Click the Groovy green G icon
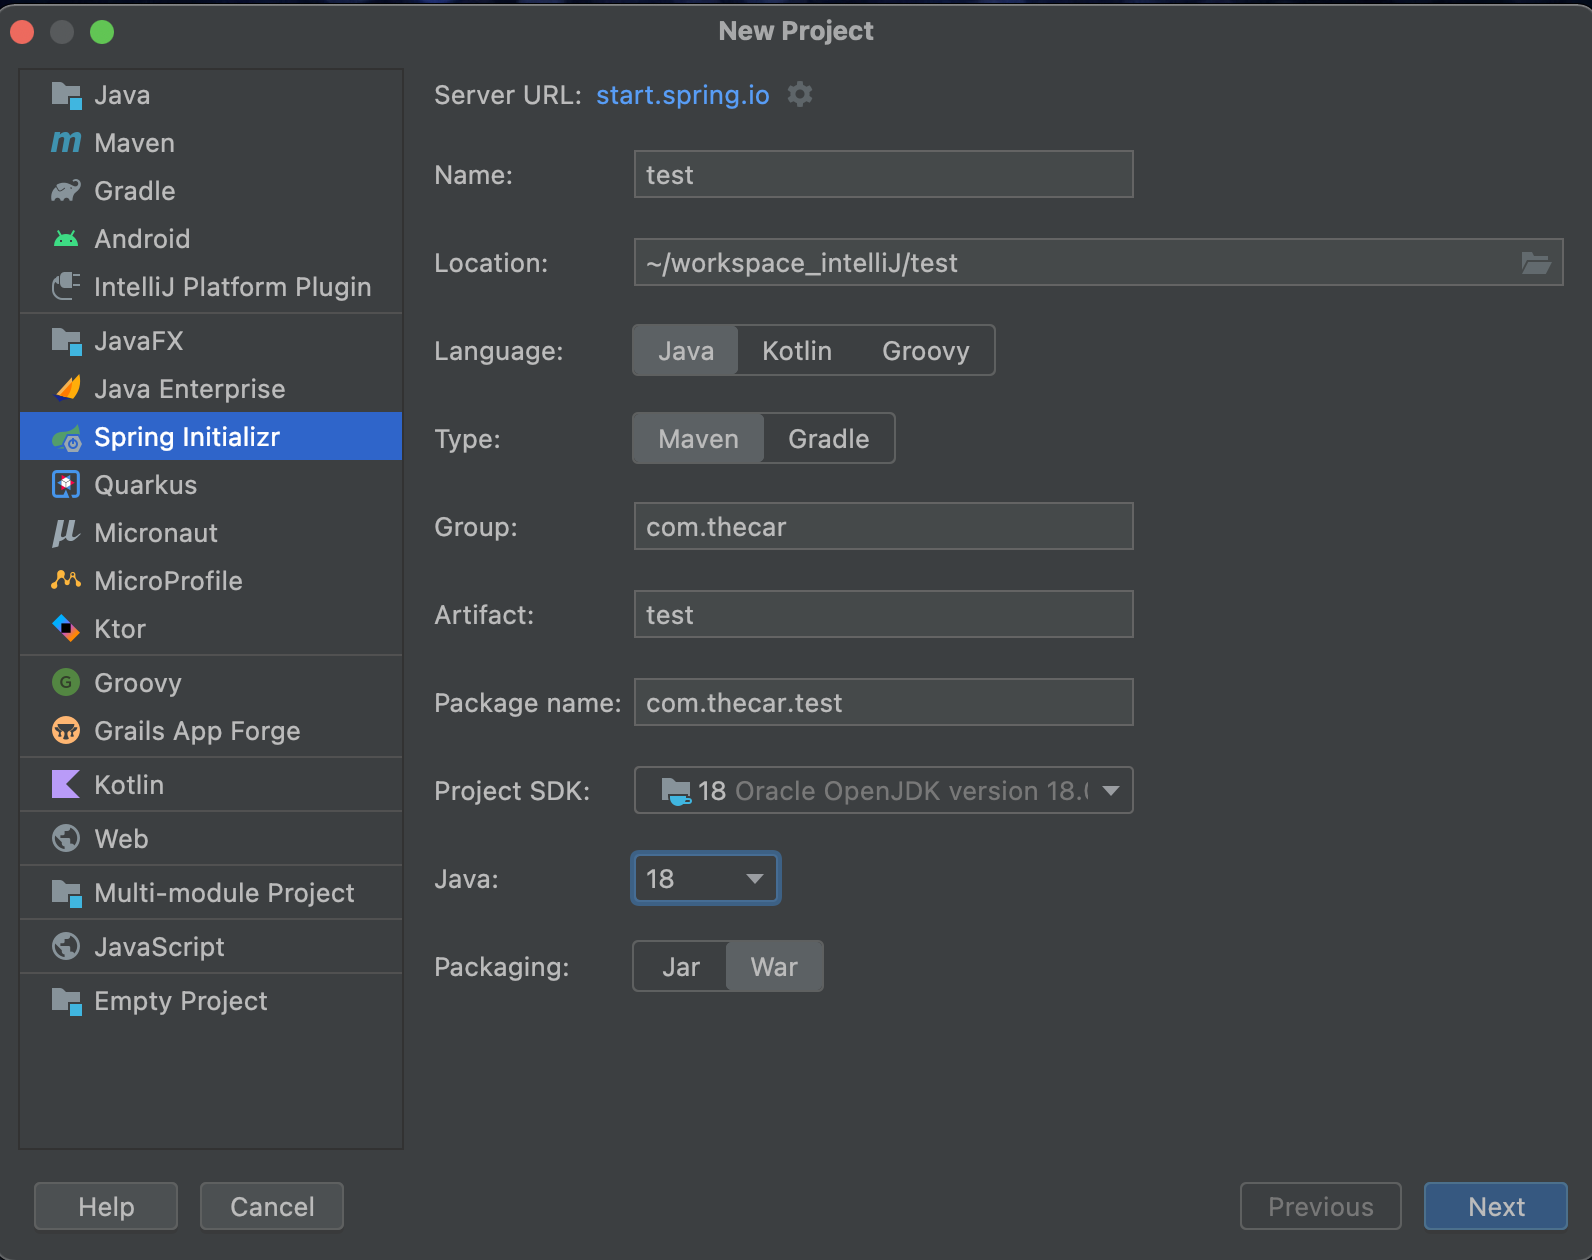This screenshot has width=1592, height=1260. point(66,683)
